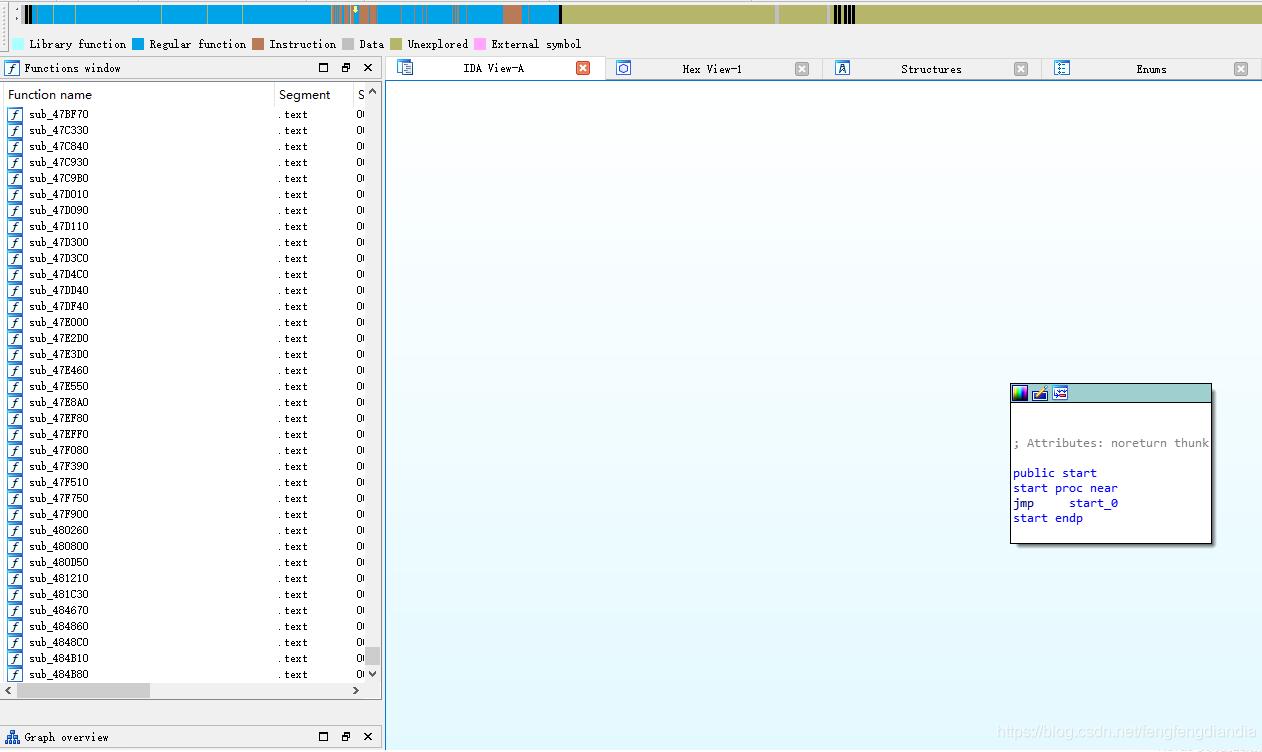The height and width of the screenshot is (752, 1262).
Task: Switch to the Hex View-1 tab
Action: pos(711,69)
